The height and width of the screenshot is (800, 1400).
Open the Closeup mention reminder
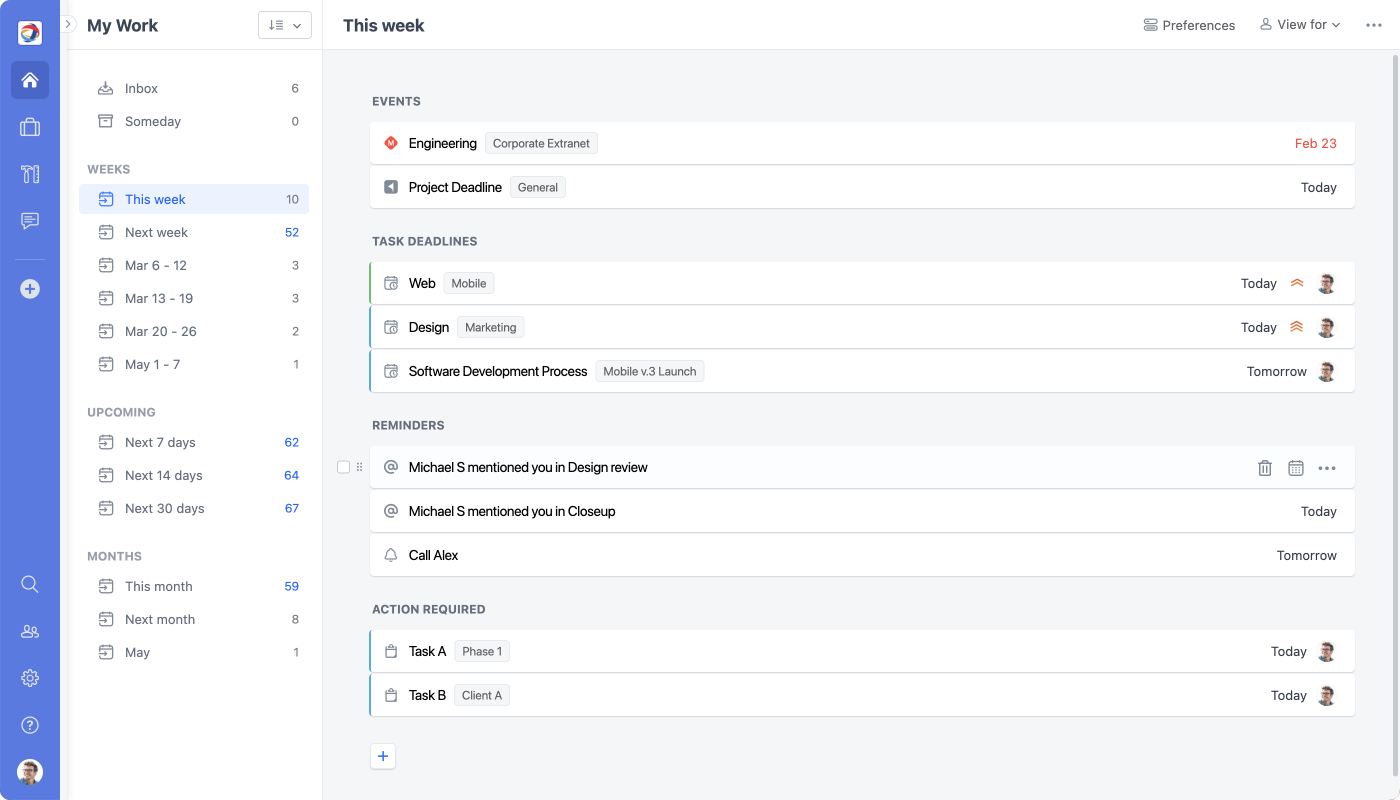(x=862, y=511)
